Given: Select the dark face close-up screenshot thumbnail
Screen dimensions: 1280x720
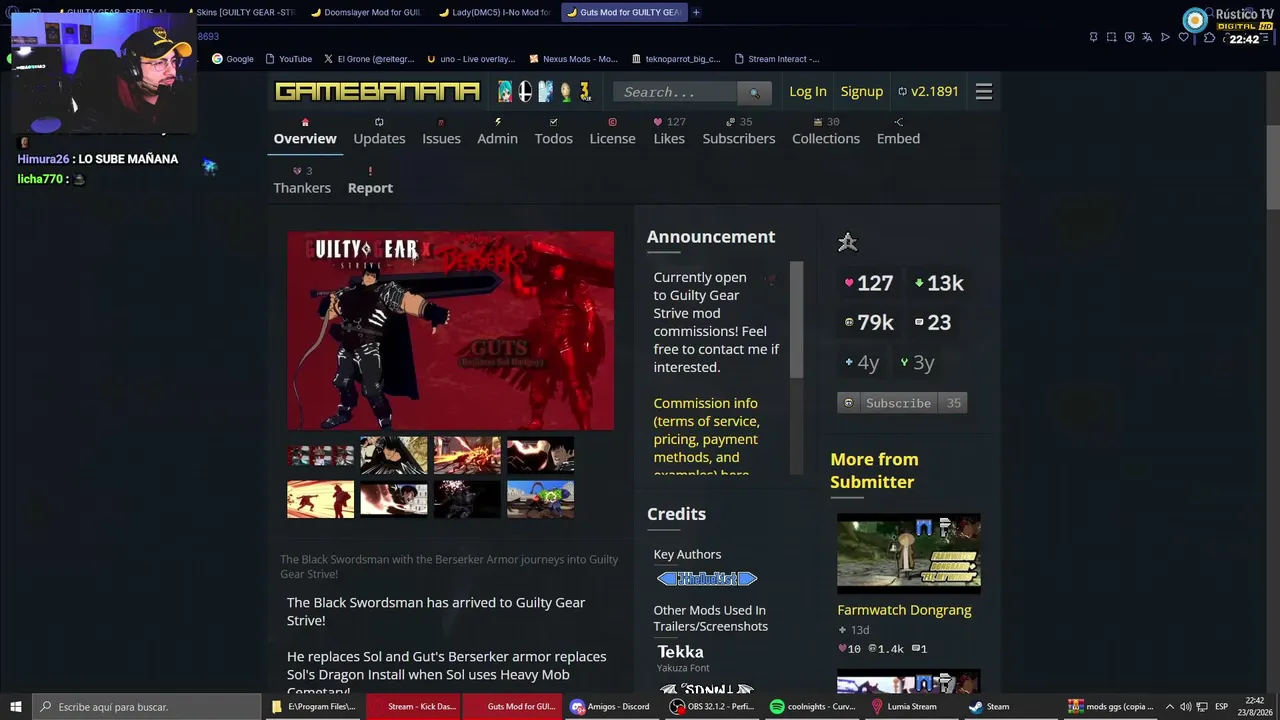Looking at the screenshot, I should click(540, 456).
